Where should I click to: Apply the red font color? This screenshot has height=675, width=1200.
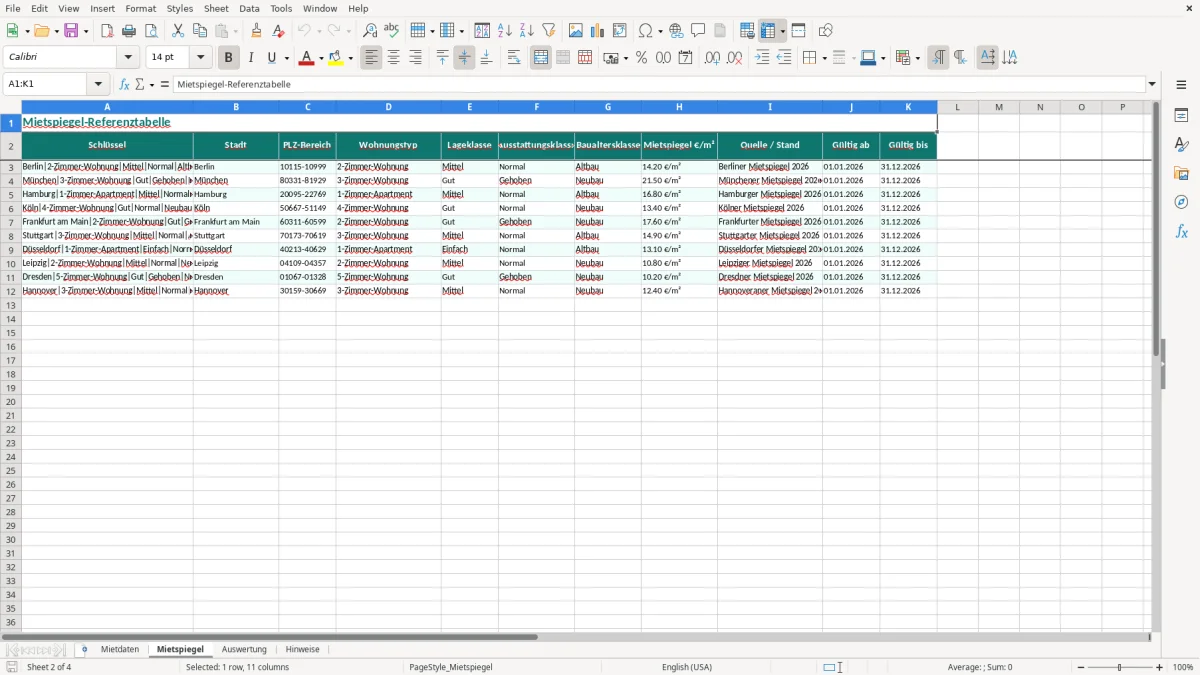(x=306, y=58)
